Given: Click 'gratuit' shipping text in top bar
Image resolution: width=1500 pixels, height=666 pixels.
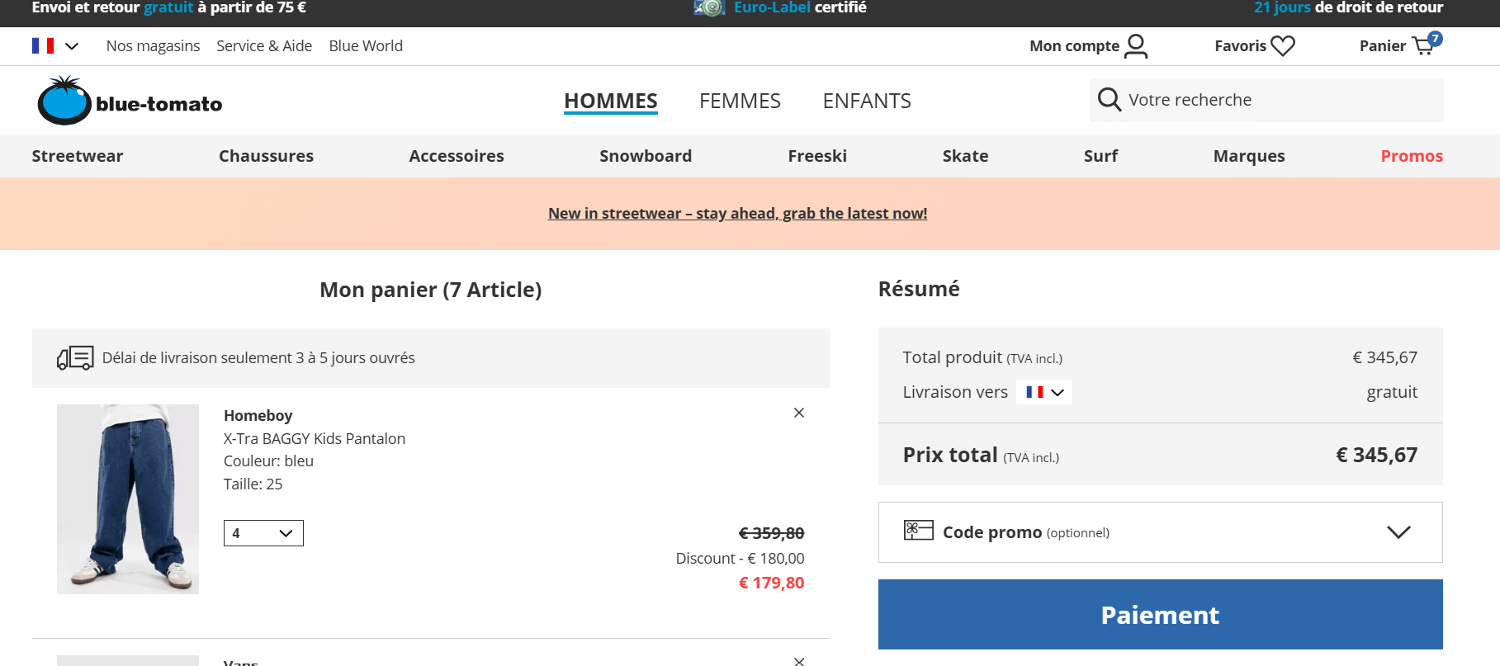Looking at the screenshot, I should click(x=168, y=8).
